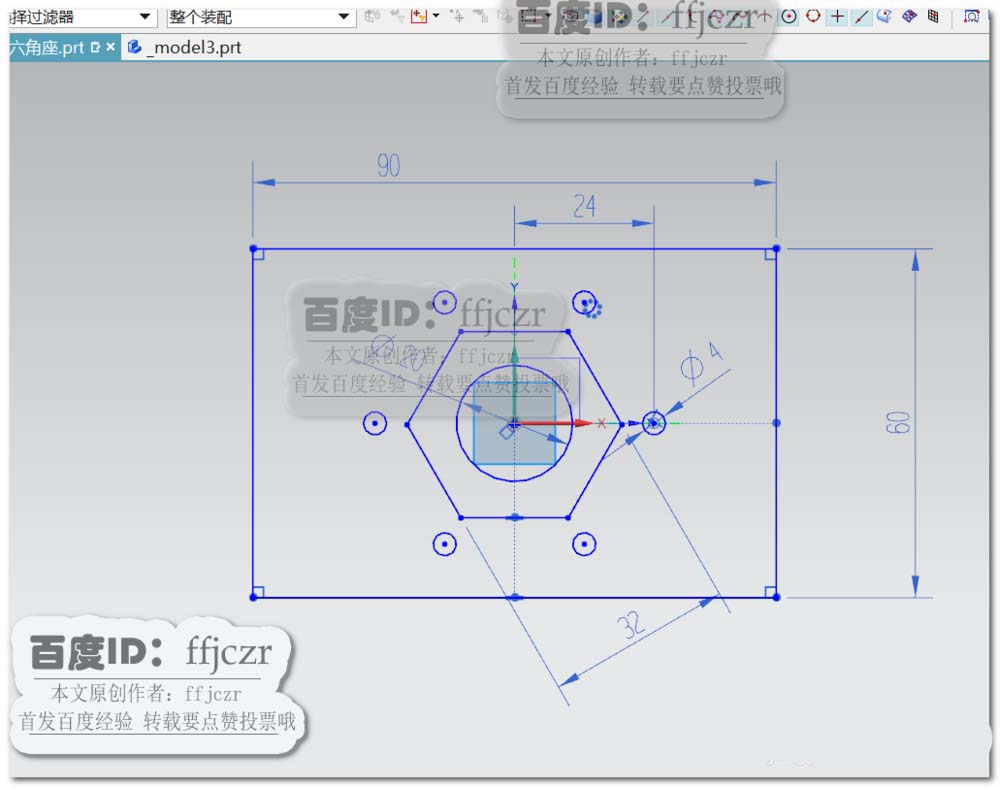Toggle the point on face snap icon
Screen dimensions: 1000x788
click(x=885, y=17)
